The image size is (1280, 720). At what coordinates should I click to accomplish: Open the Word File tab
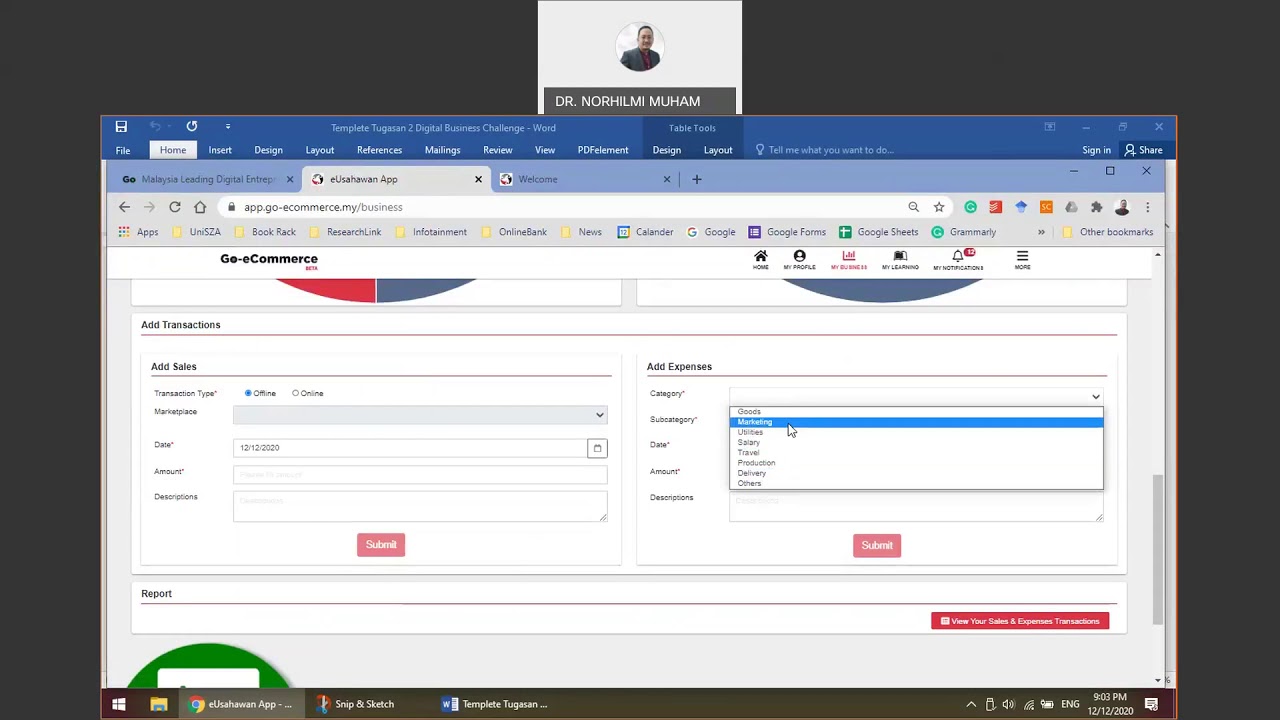tap(123, 150)
